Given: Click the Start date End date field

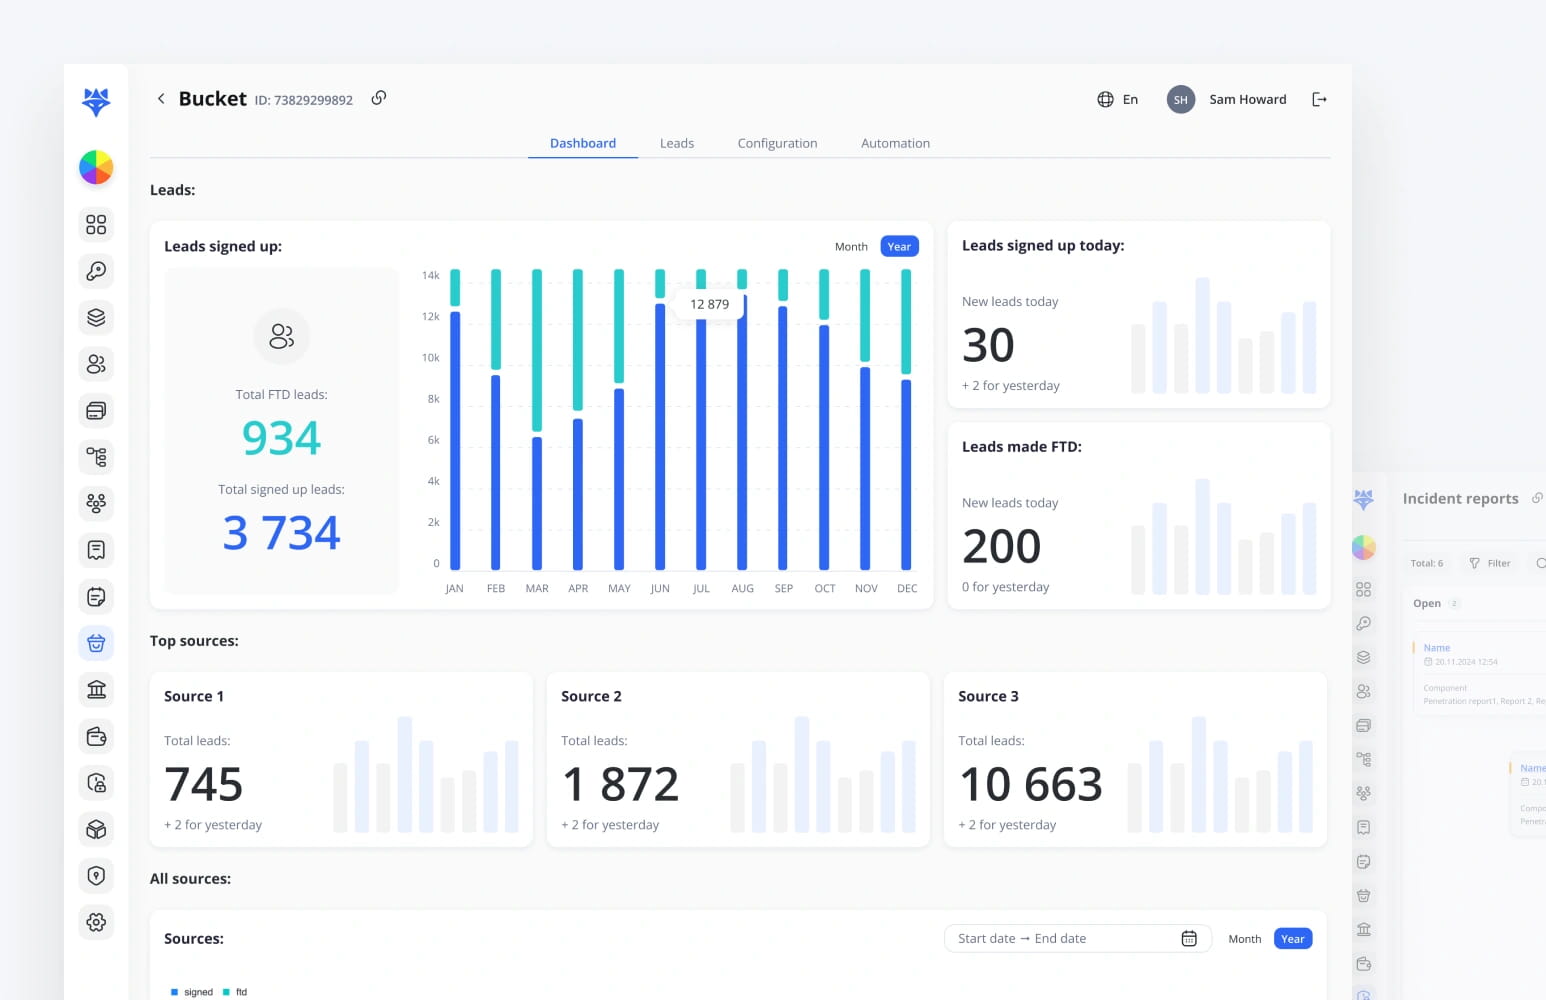Looking at the screenshot, I should (x=1060, y=938).
